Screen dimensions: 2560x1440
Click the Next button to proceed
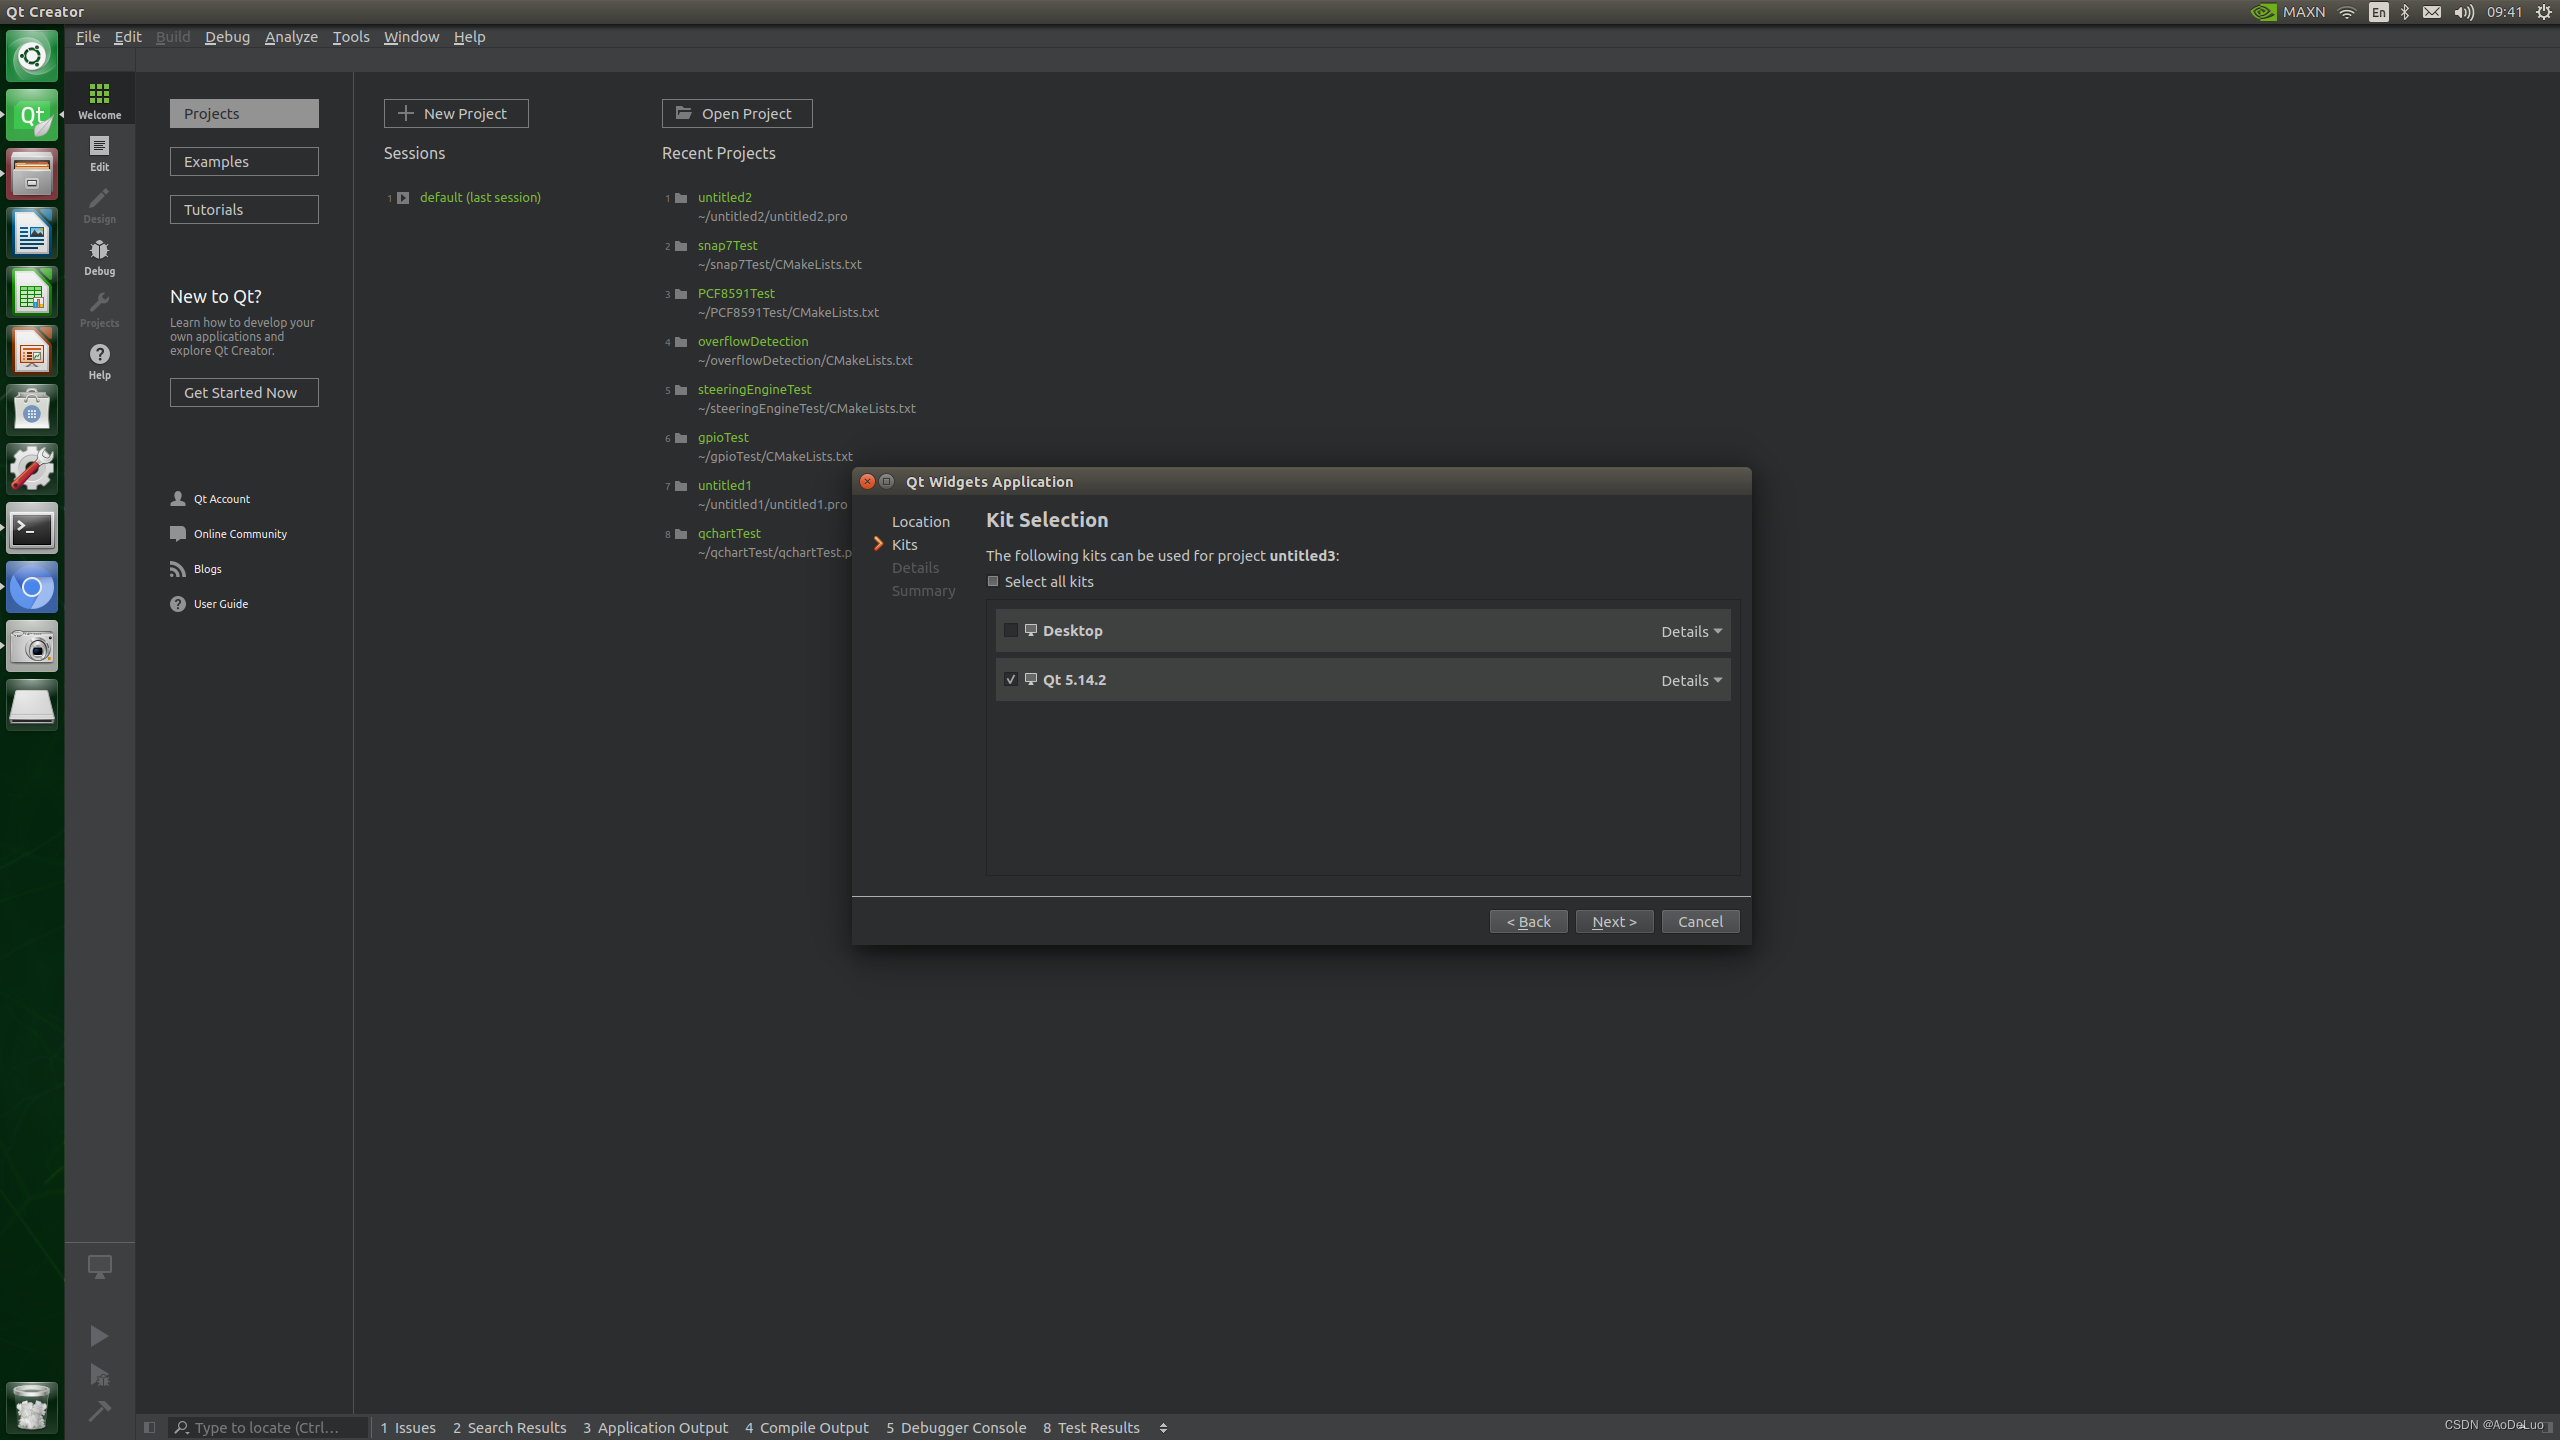(x=1614, y=921)
